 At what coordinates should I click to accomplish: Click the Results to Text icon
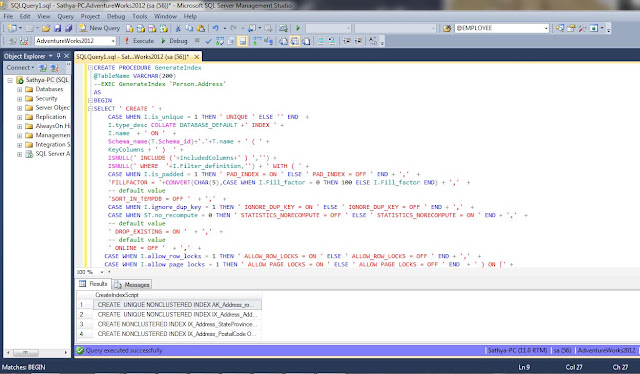click(x=283, y=41)
